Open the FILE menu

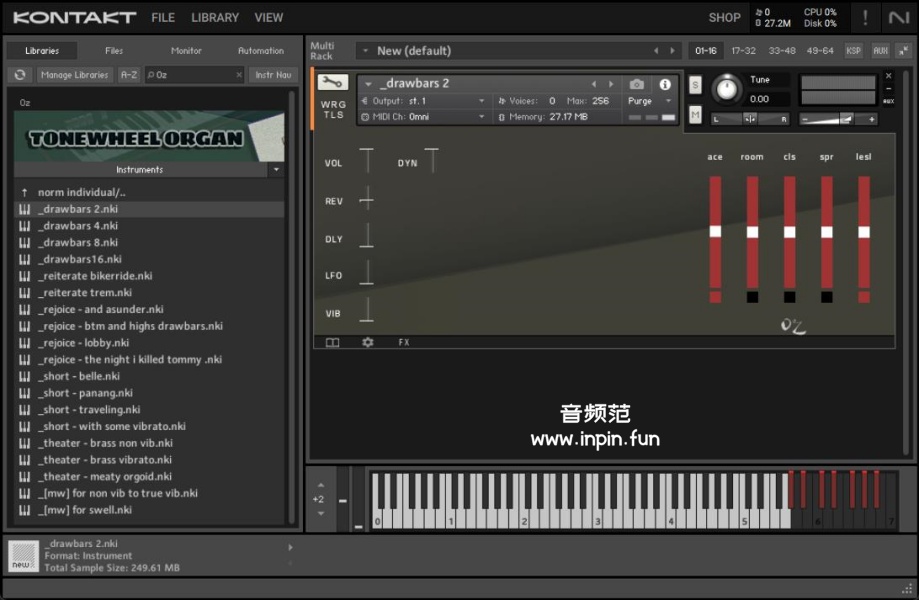tap(163, 18)
